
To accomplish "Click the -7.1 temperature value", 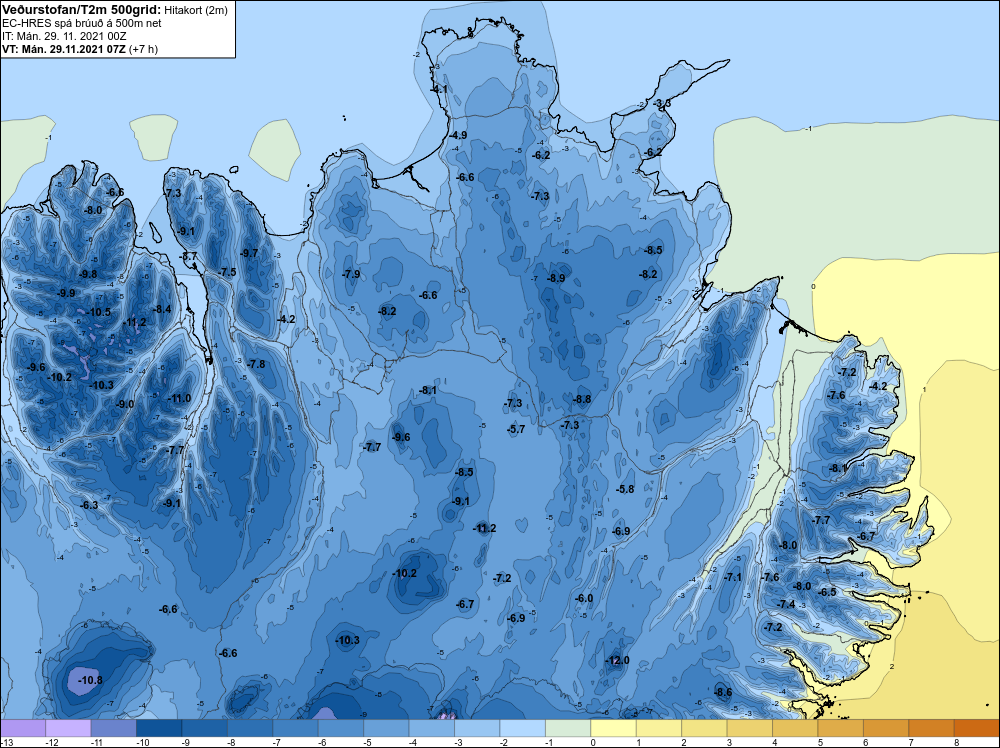I will [x=733, y=577].
